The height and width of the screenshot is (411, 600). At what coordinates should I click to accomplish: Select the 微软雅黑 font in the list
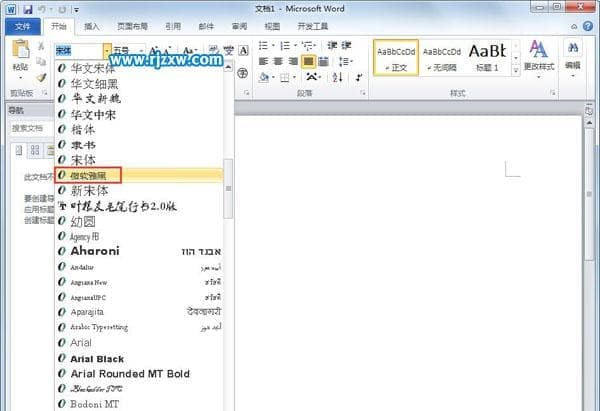click(x=139, y=175)
